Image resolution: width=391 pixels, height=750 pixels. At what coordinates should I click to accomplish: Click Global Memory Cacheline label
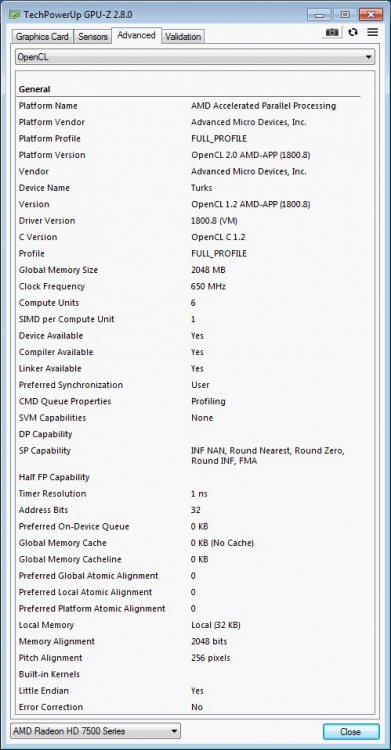tap(70, 559)
